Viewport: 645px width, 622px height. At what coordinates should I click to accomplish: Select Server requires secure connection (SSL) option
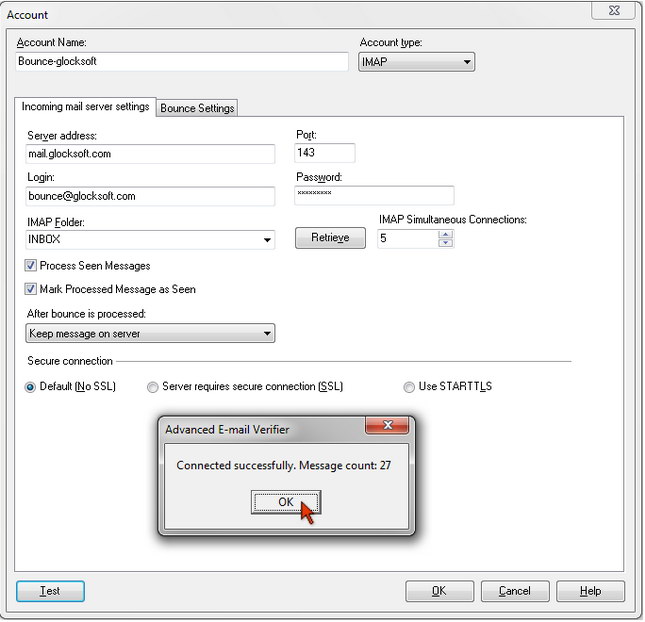[x=153, y=387]
